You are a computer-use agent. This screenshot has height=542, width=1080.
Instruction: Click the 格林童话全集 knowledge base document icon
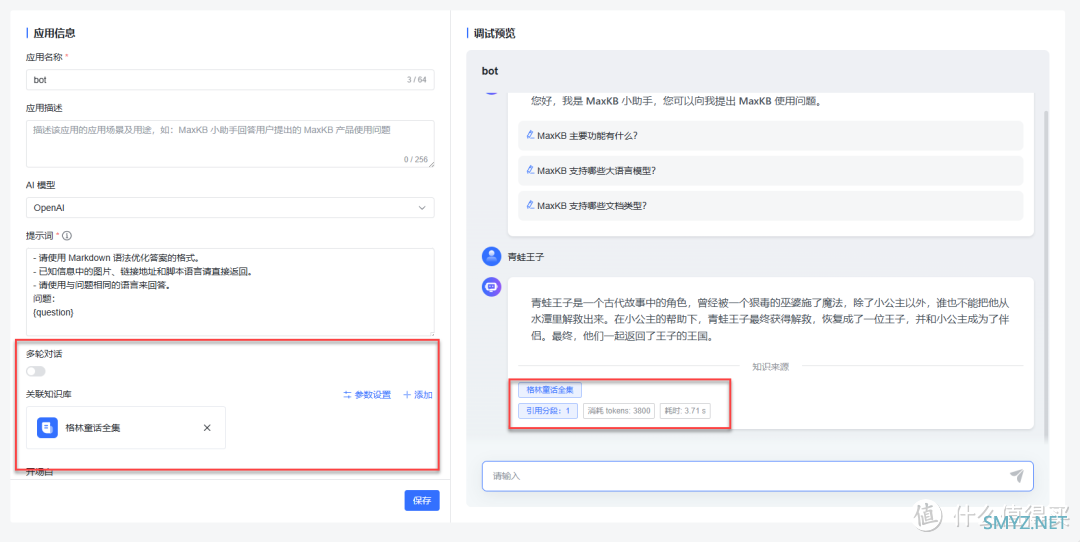[x=48, y=428]
